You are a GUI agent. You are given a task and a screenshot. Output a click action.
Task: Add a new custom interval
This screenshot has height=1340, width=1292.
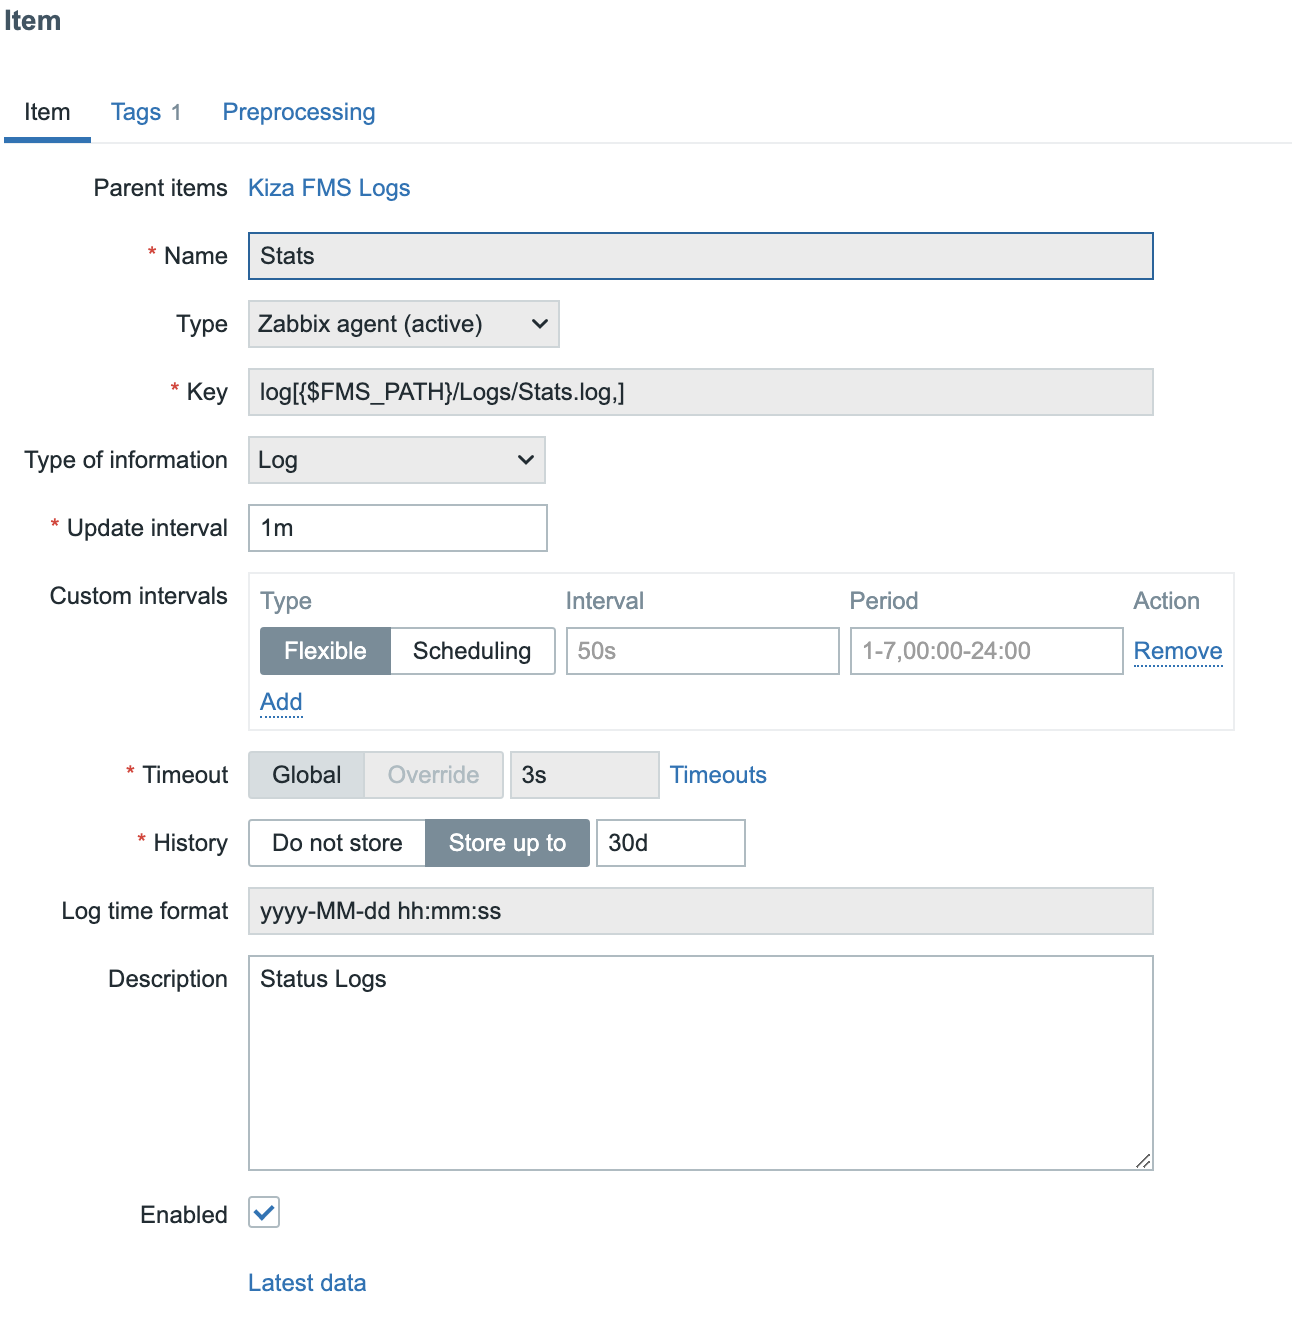tap(281, 702)
